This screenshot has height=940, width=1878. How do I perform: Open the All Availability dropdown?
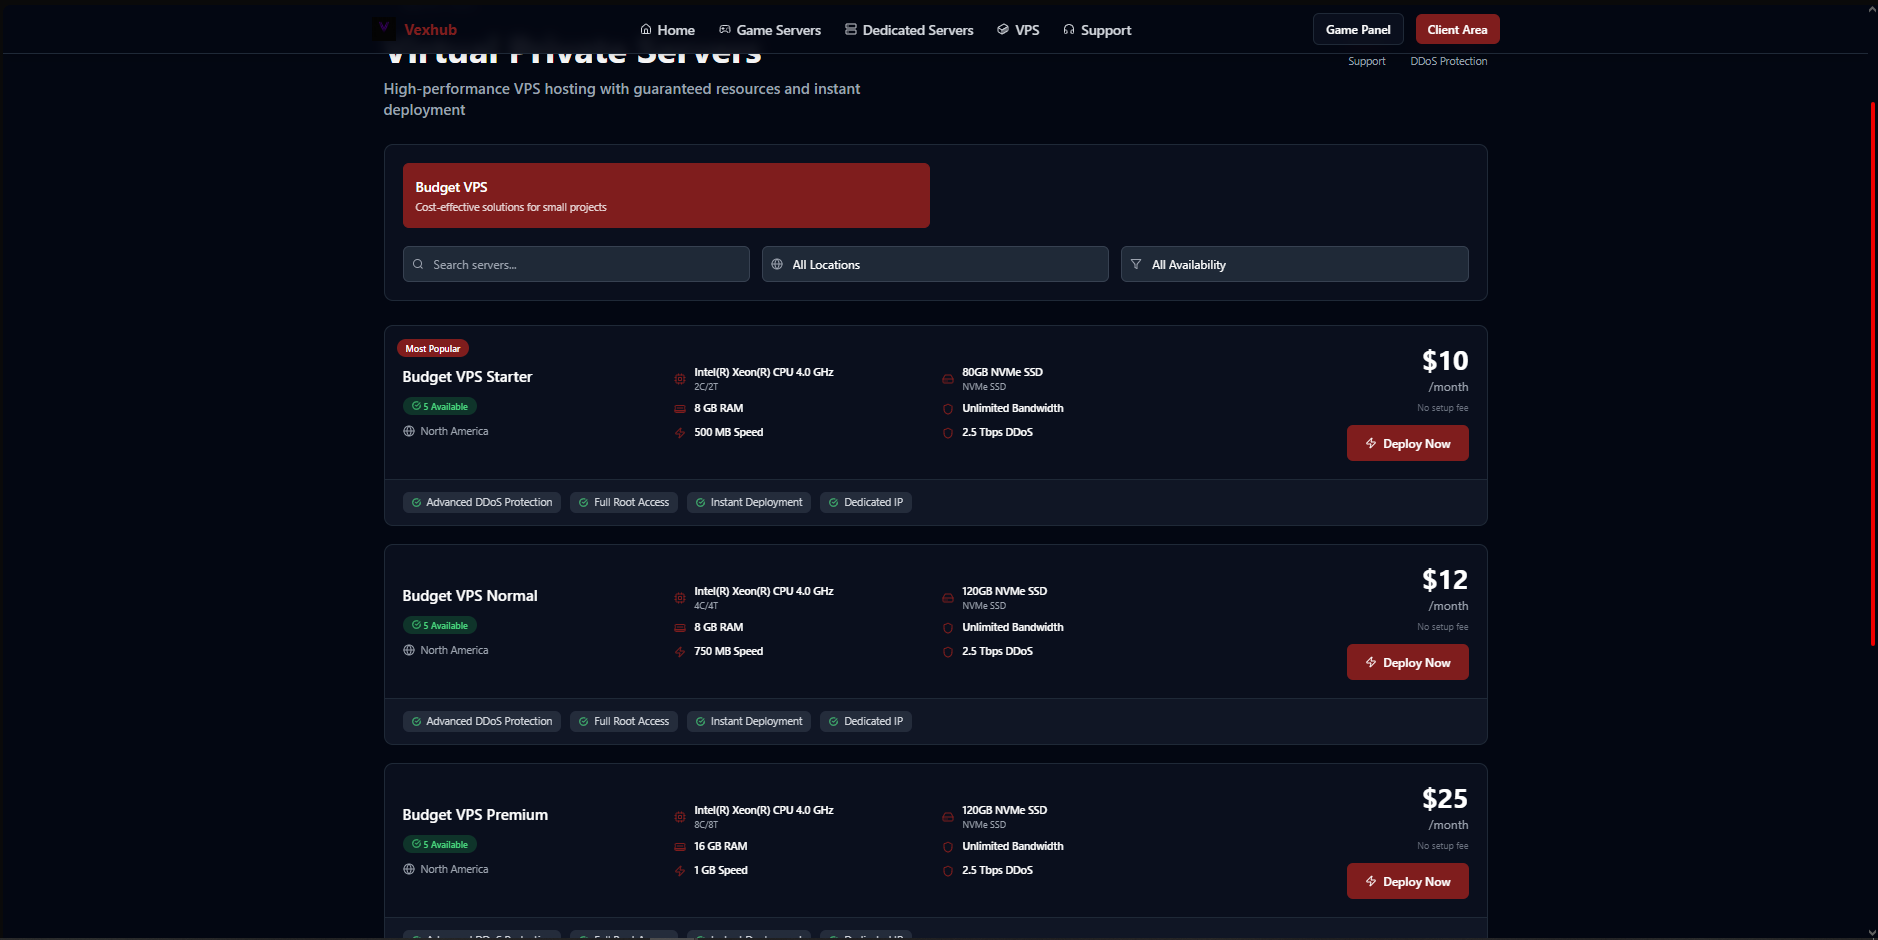click(1293, 264)
